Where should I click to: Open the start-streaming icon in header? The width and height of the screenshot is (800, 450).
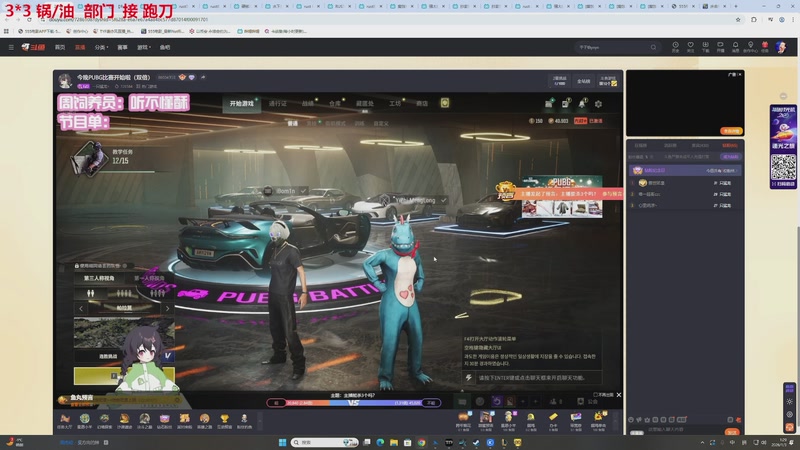tap(720, 47)
